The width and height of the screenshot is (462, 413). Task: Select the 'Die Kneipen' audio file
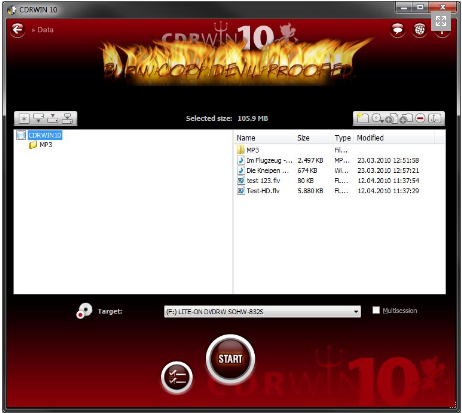(x=268, y=170)
